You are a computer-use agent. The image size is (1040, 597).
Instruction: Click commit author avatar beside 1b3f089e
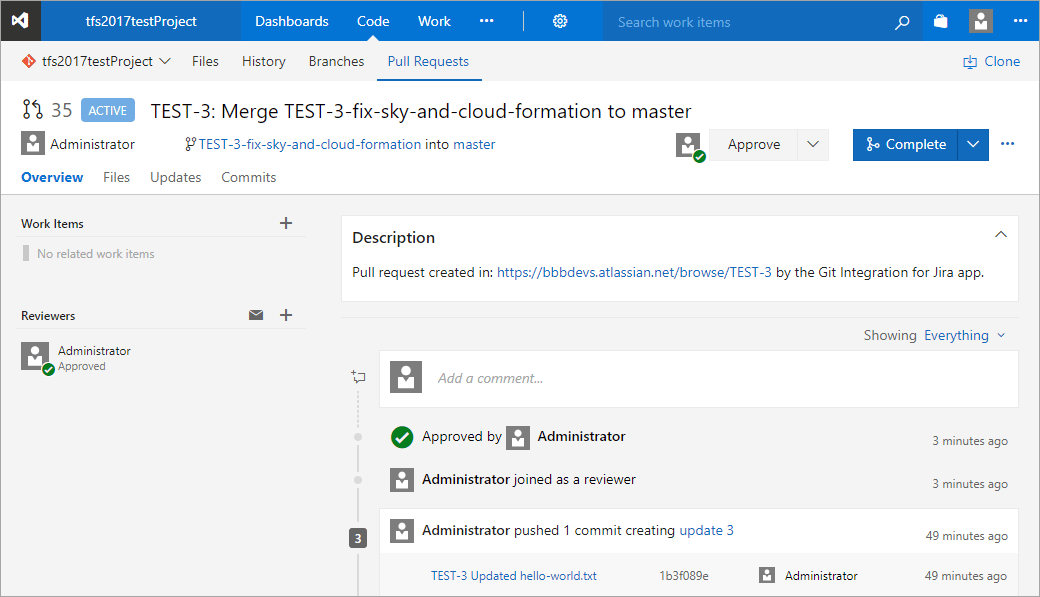[767, 575]
